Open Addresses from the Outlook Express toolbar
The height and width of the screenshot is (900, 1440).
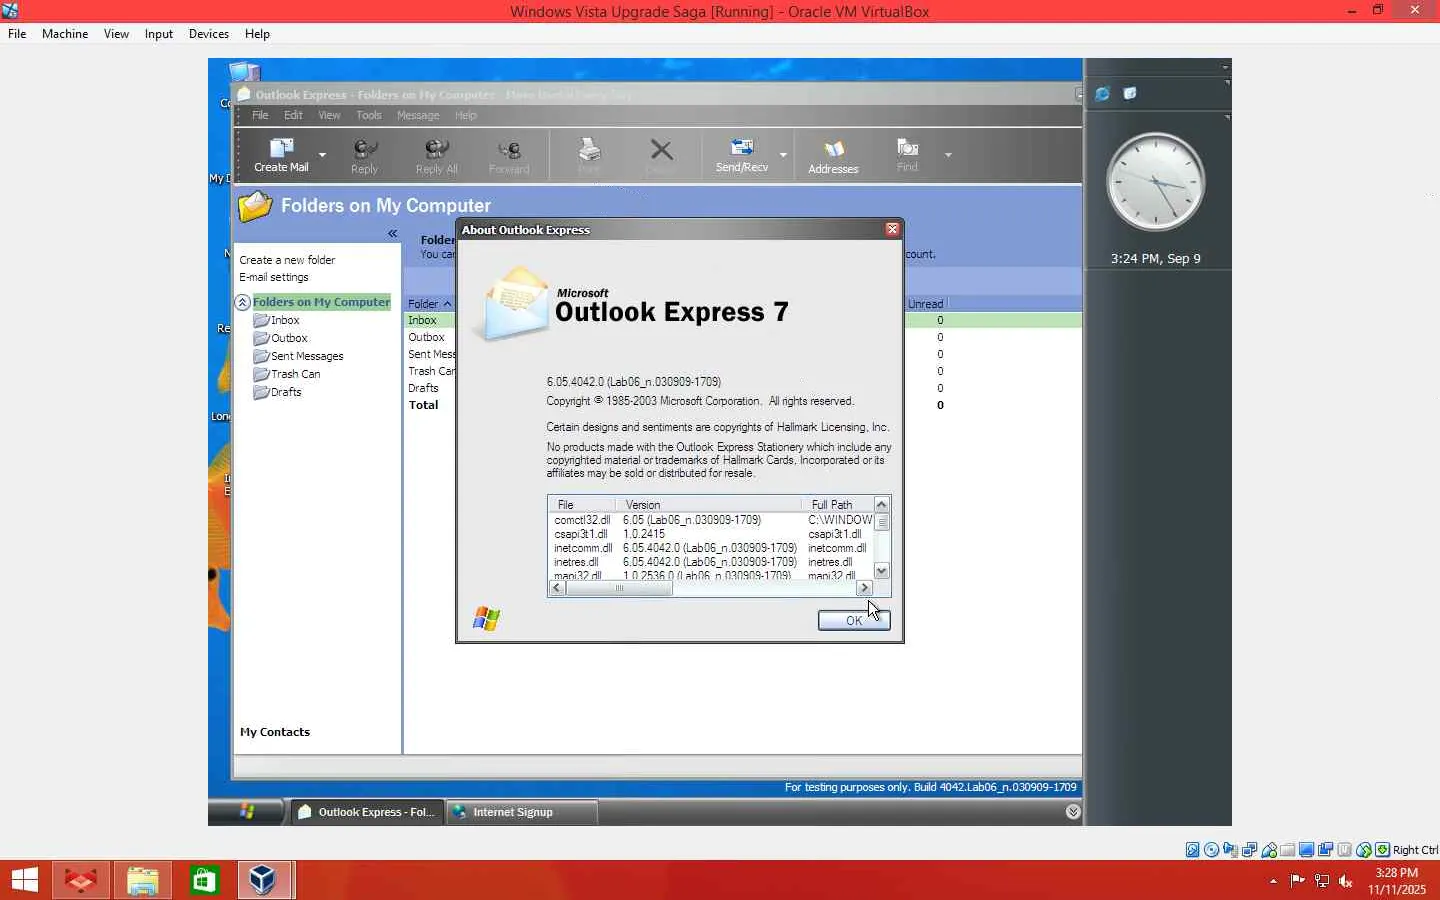tap(833, 157)
